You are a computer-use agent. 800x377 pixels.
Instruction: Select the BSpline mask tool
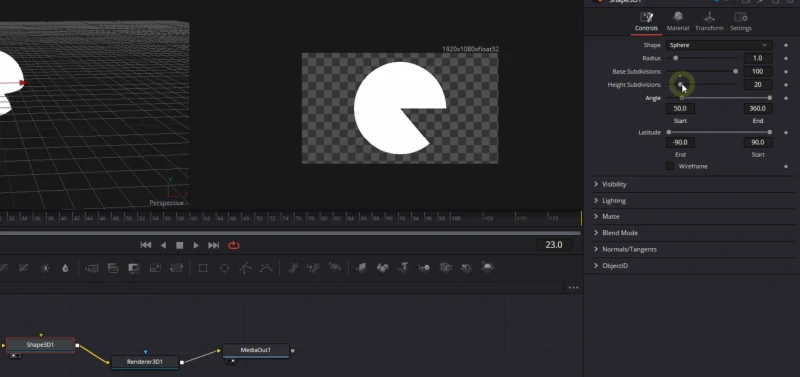coord(266,268)
